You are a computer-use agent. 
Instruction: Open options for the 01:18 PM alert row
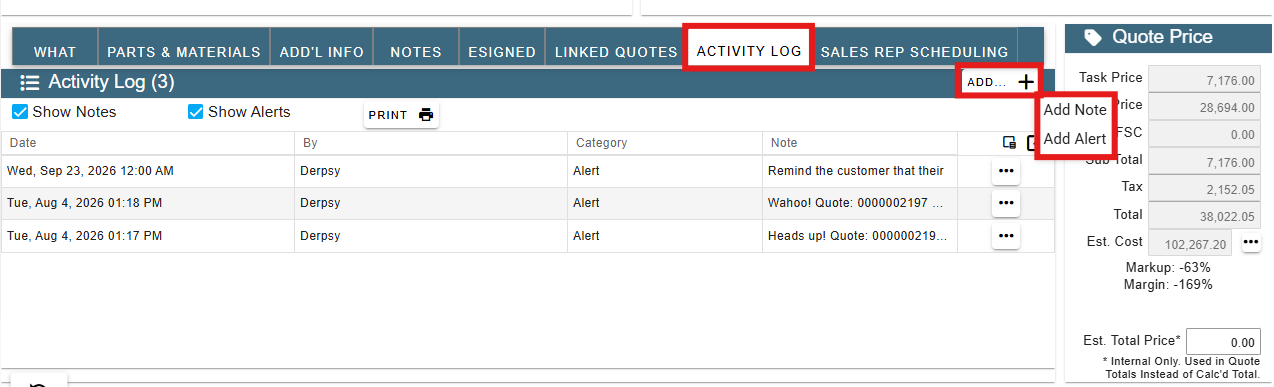click(x=1006, y=203)
